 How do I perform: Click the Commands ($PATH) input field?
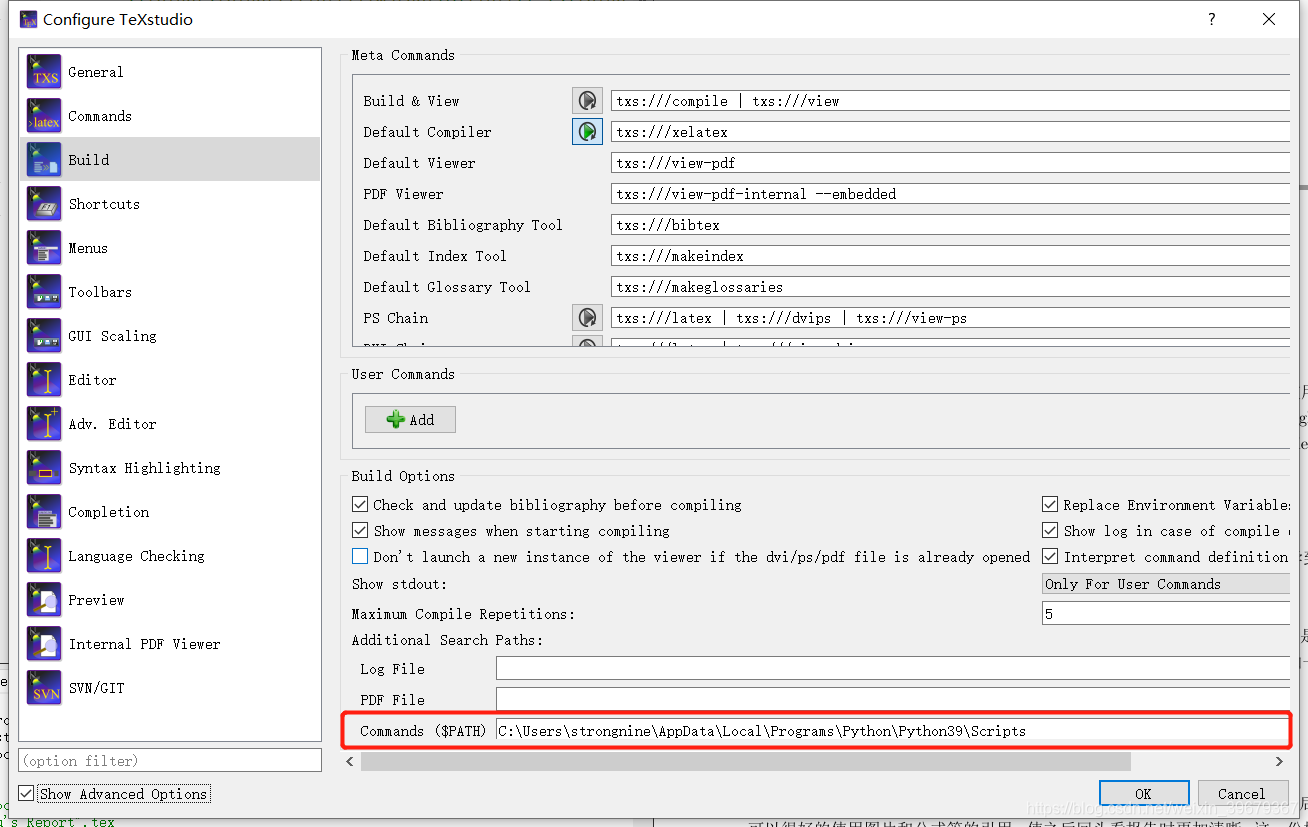(893, 731)
